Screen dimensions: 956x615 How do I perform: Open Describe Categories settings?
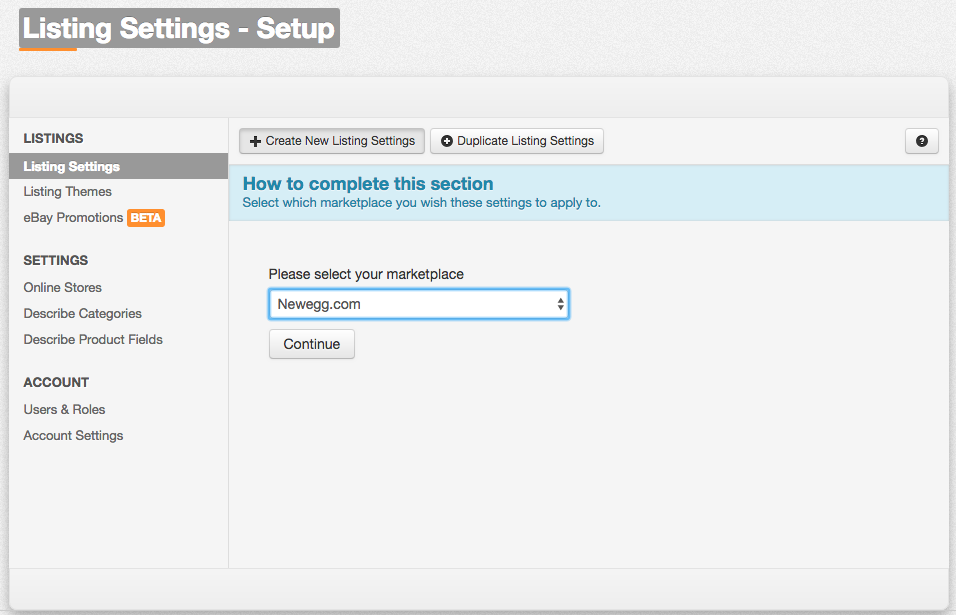coord(82,313)
